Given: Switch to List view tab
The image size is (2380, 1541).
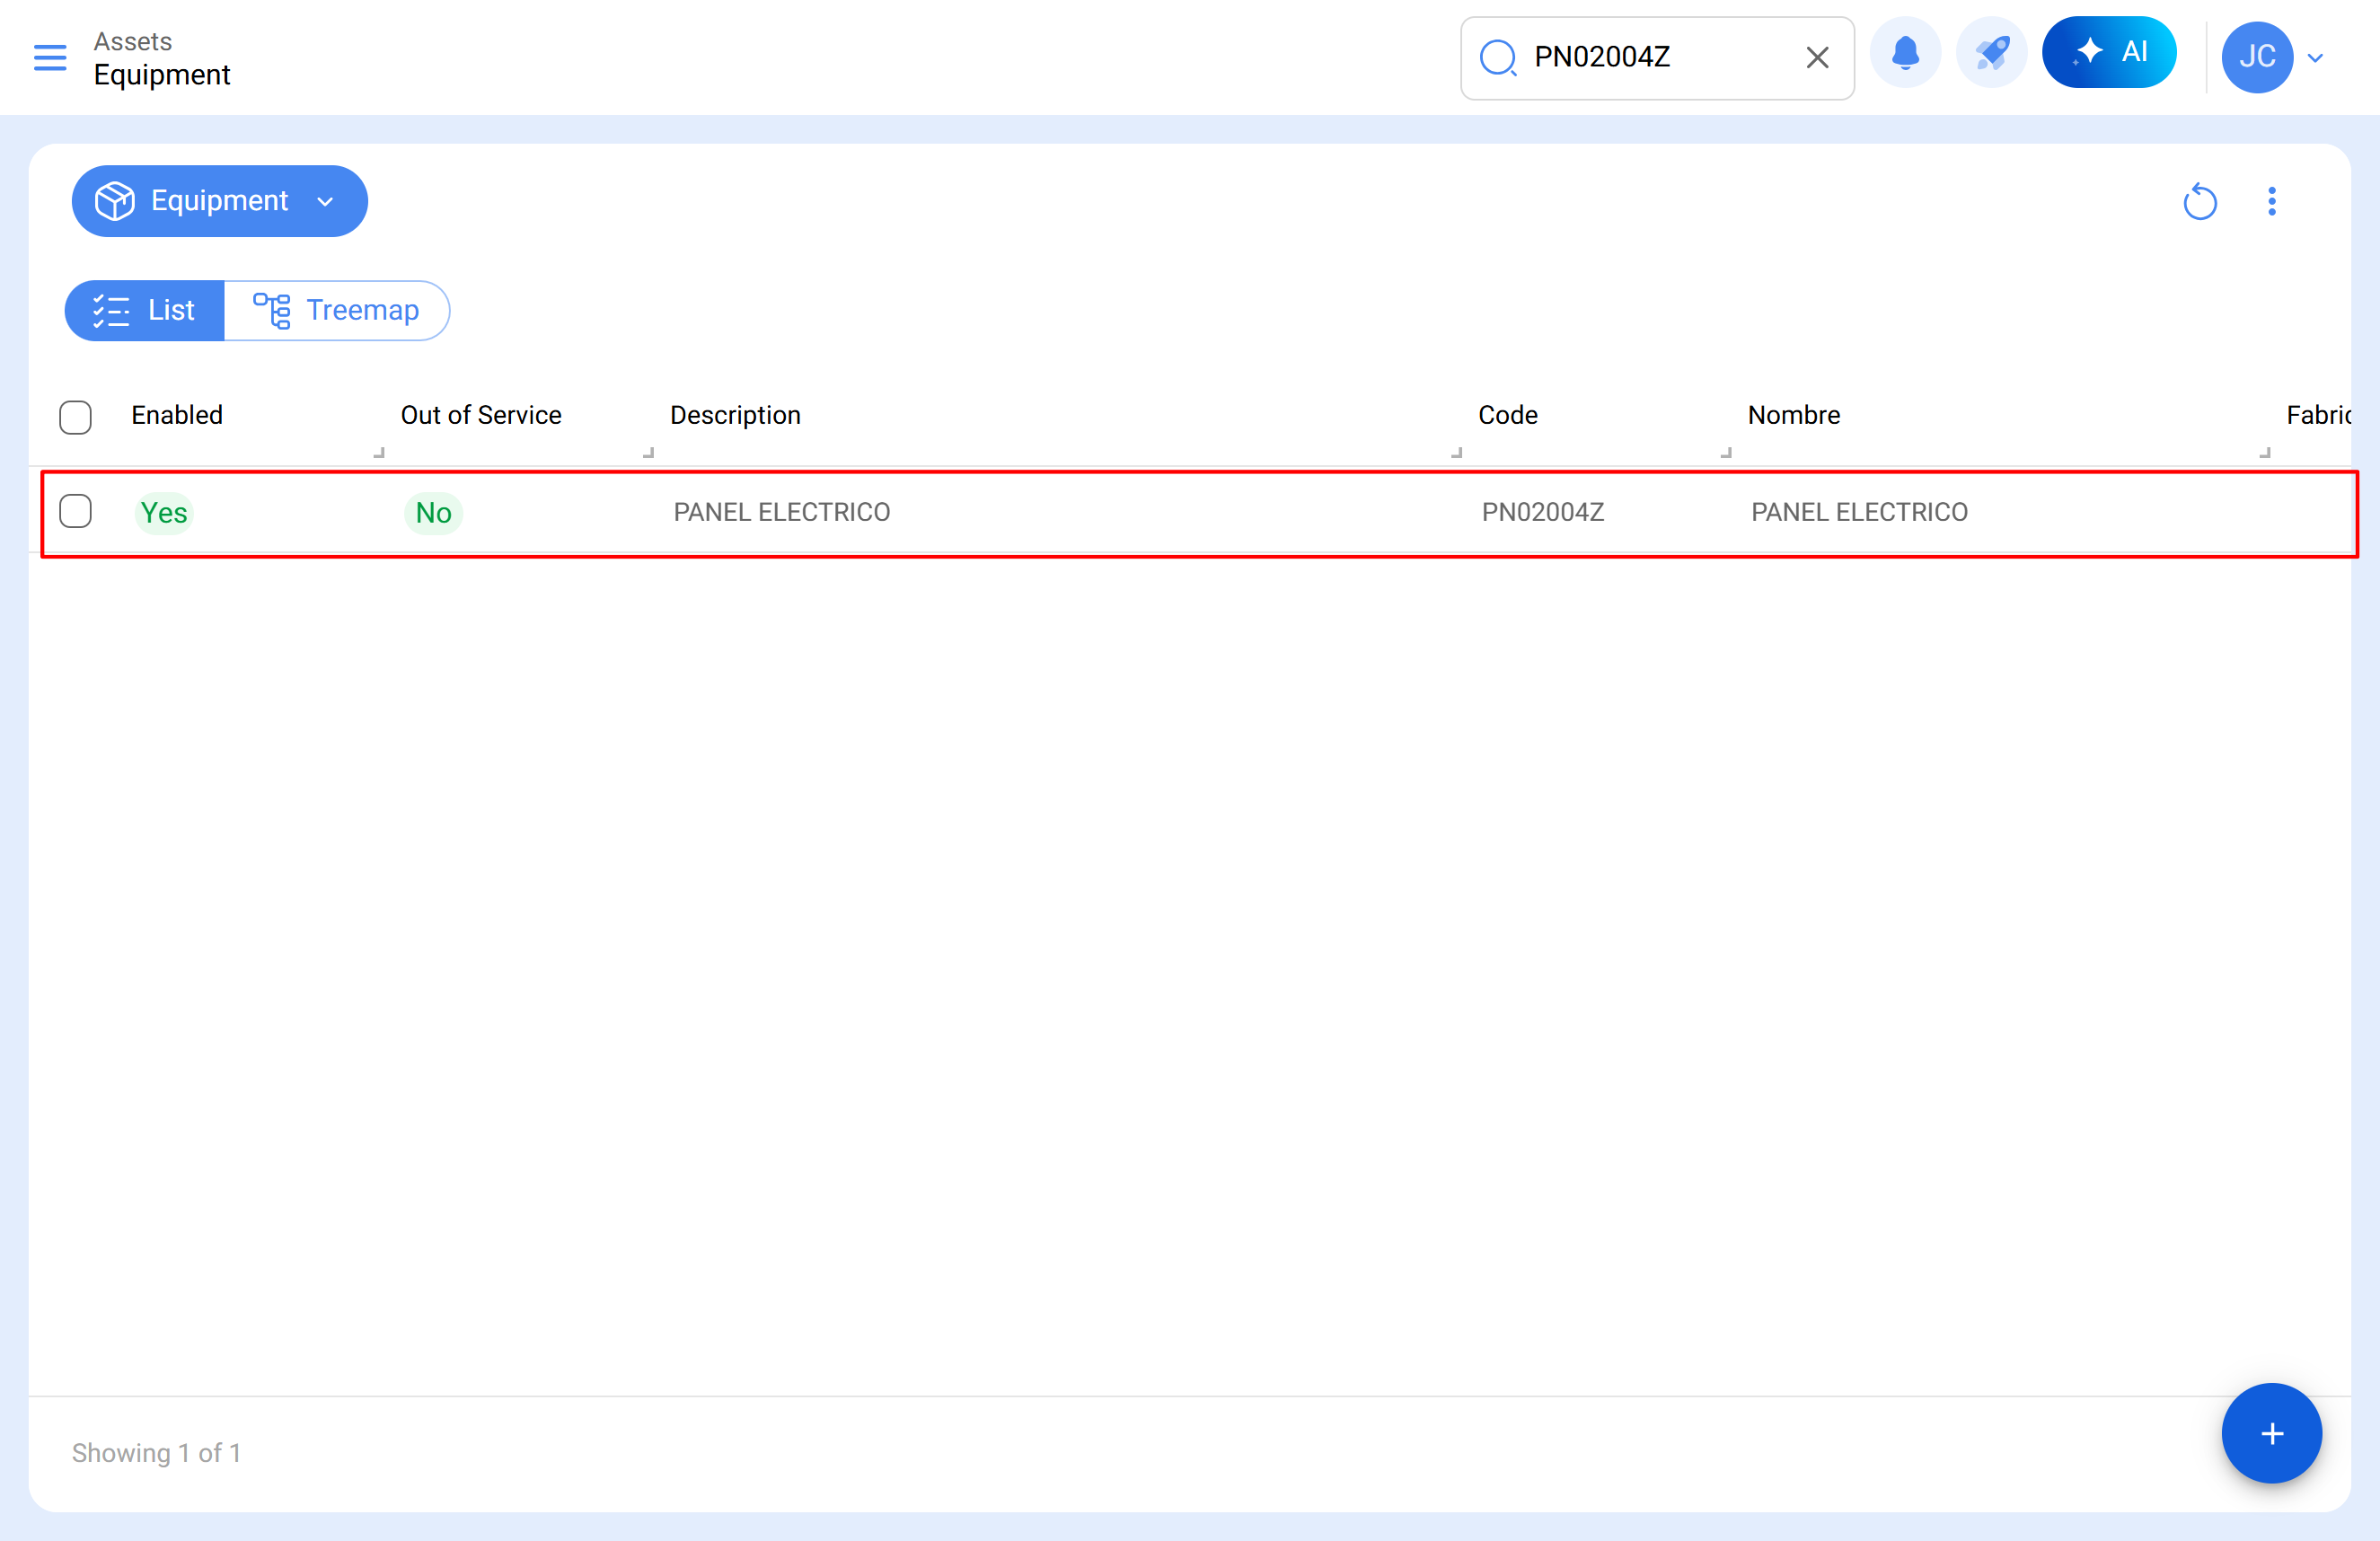Looking at the screenshot, I should [145, 311].
